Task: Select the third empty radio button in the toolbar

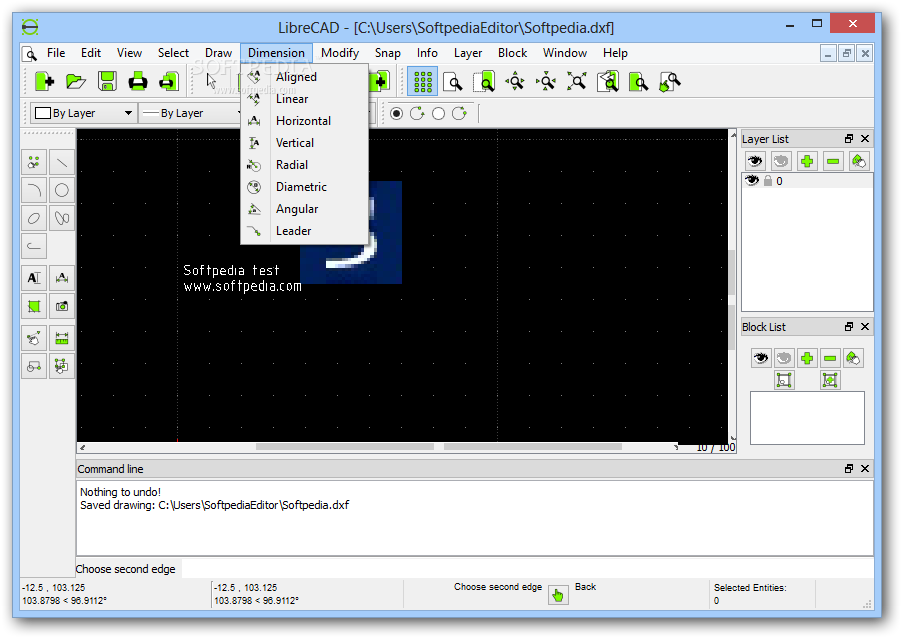Action: (x=438, y=113)
